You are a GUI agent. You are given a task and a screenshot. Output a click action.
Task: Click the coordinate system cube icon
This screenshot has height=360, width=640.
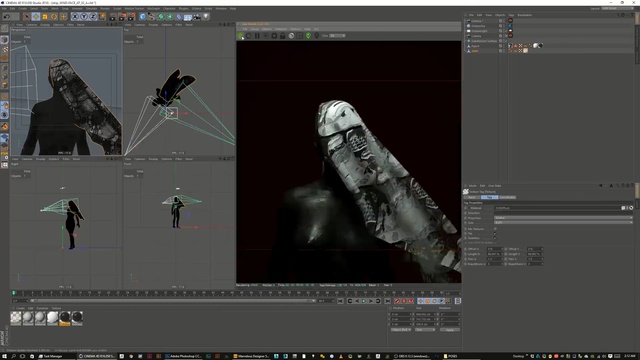pos(102,17)
